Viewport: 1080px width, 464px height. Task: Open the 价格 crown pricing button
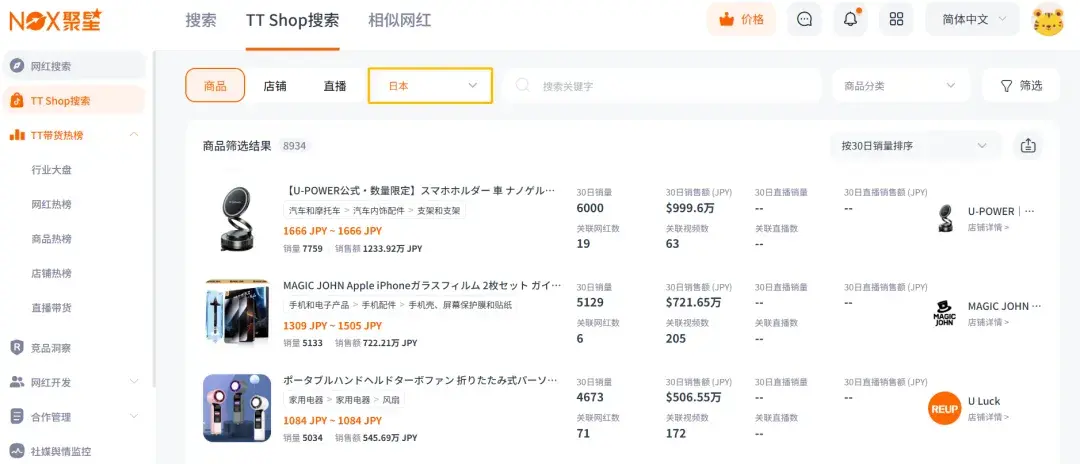(741, 19)
